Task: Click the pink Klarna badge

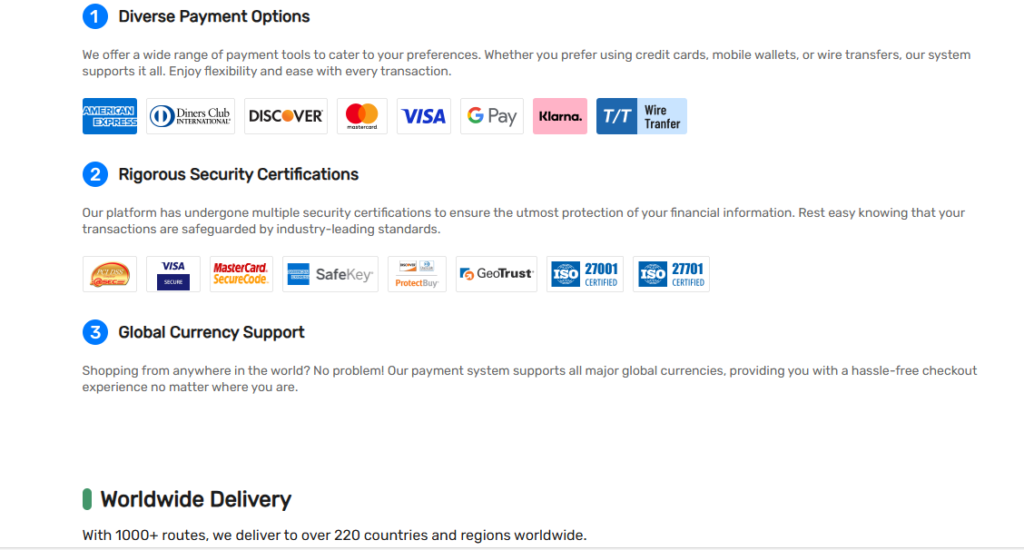Action: tap(560, 116)
